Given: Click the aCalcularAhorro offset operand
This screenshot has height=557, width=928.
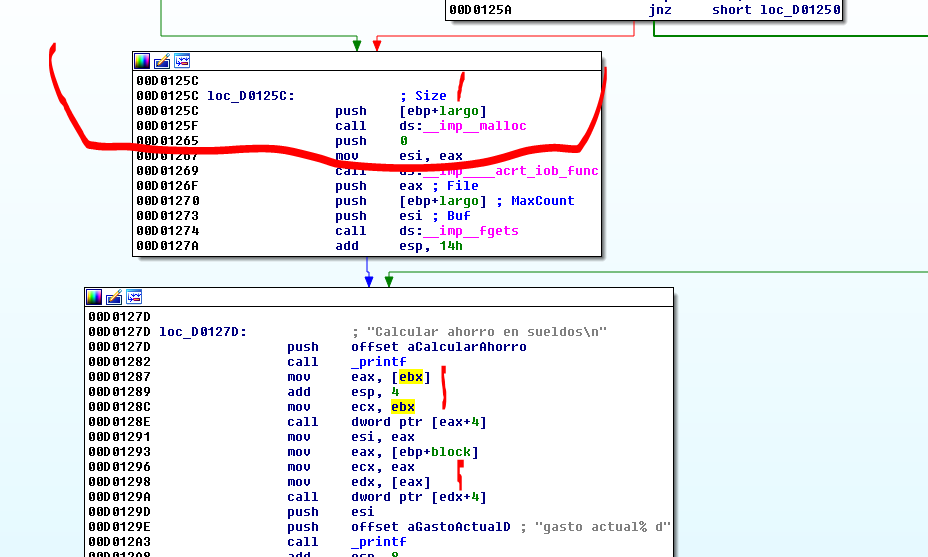Looking at the screenshot, I should pos(439,347).
